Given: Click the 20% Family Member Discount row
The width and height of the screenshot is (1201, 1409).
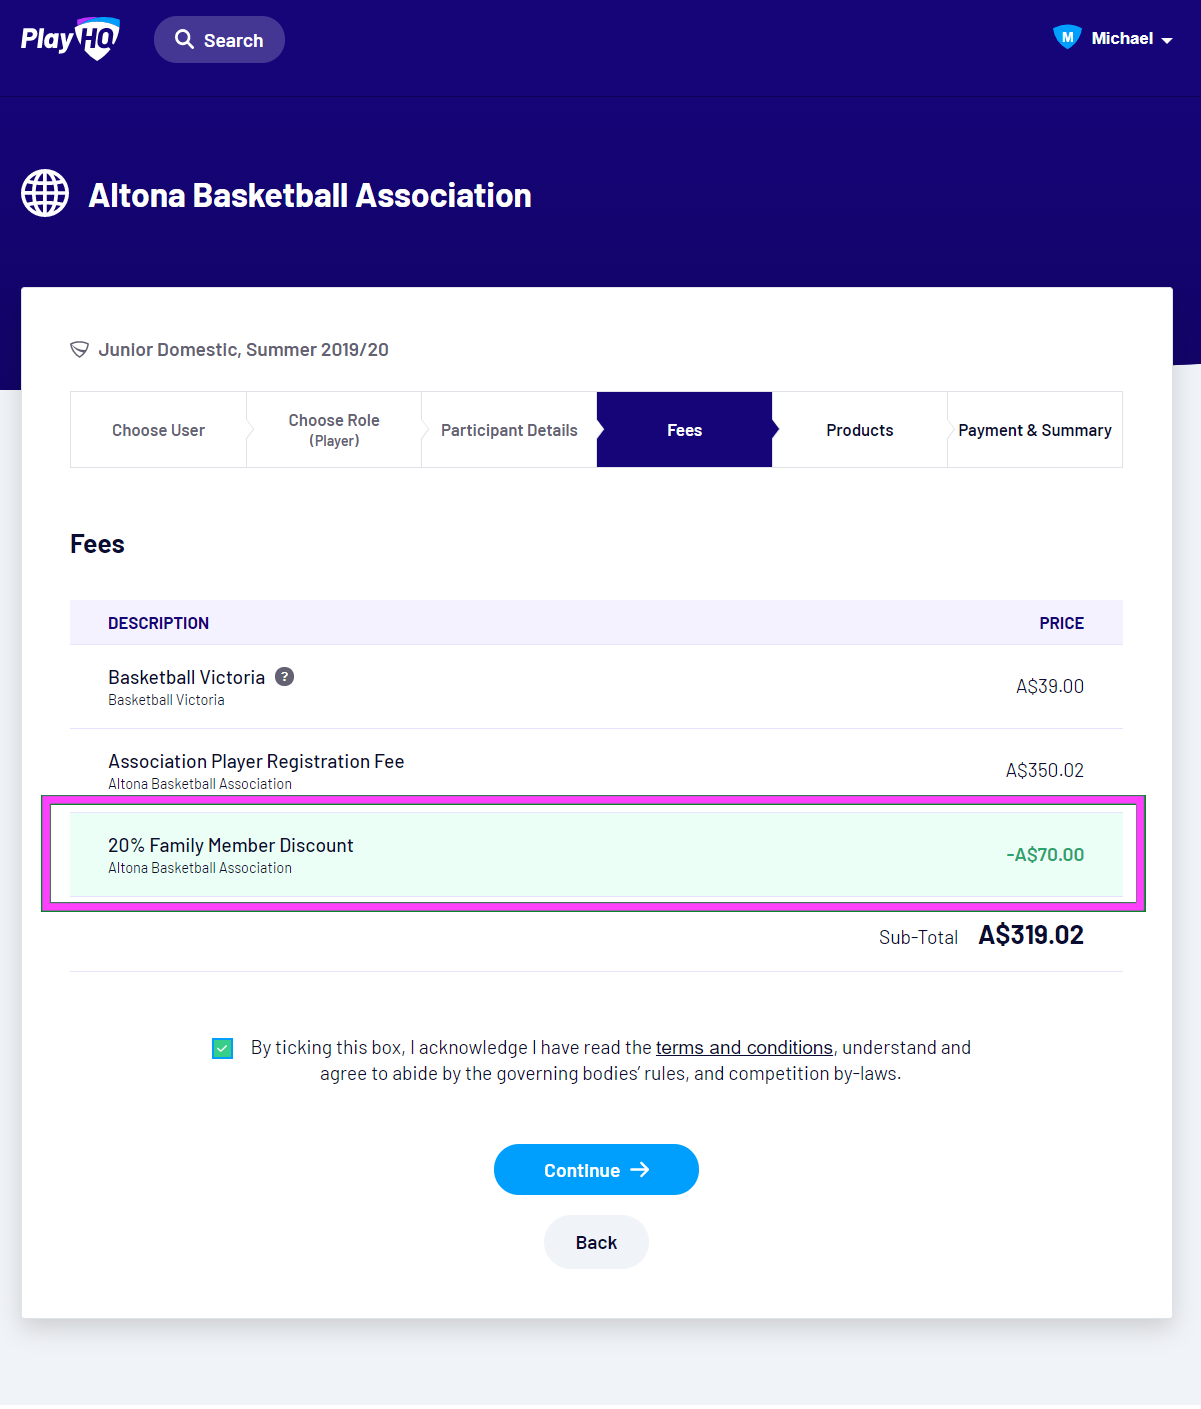Looking at the screenshot, I should (x=595, y=854).
